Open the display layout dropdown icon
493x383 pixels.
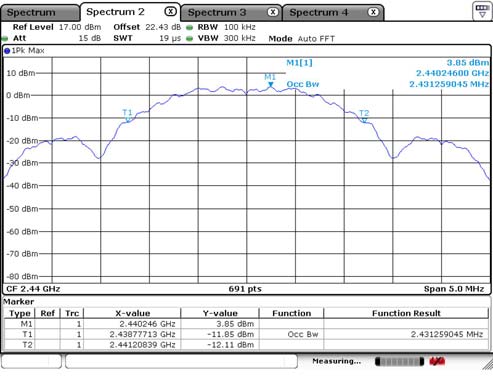tap(482, 11)
